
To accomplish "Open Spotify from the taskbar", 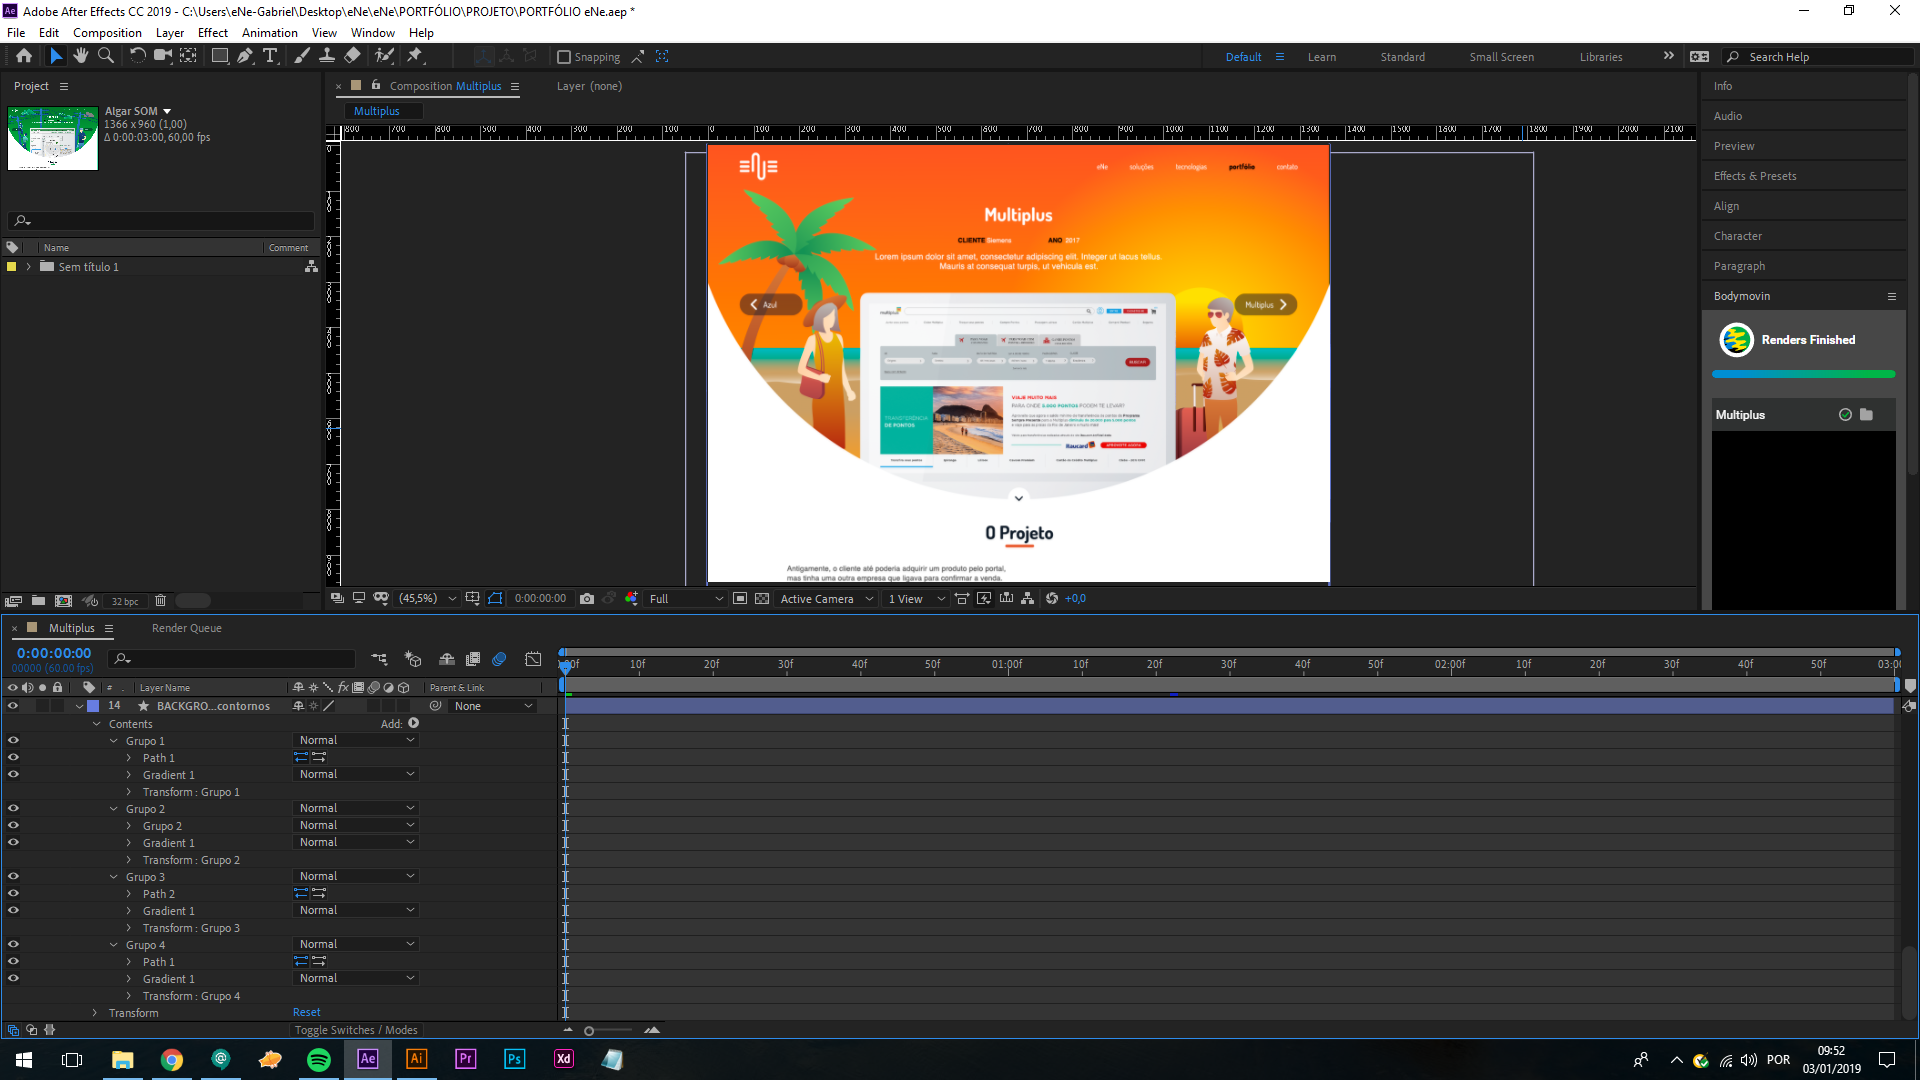I will click(319, 1059).
